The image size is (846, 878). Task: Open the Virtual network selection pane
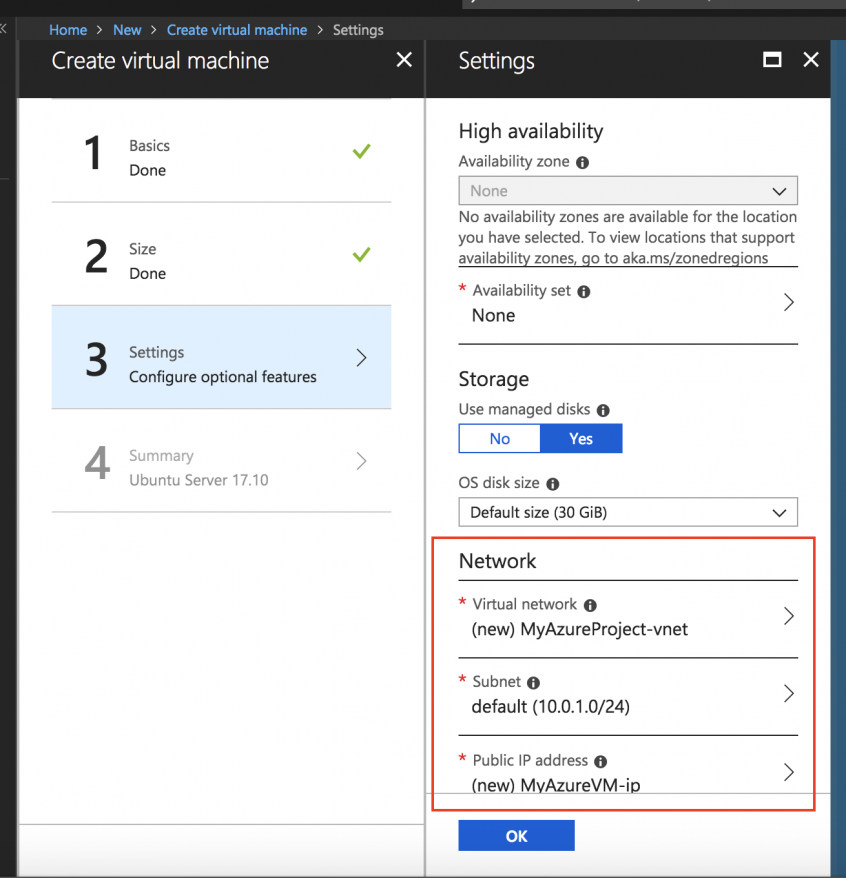(628, 618)
